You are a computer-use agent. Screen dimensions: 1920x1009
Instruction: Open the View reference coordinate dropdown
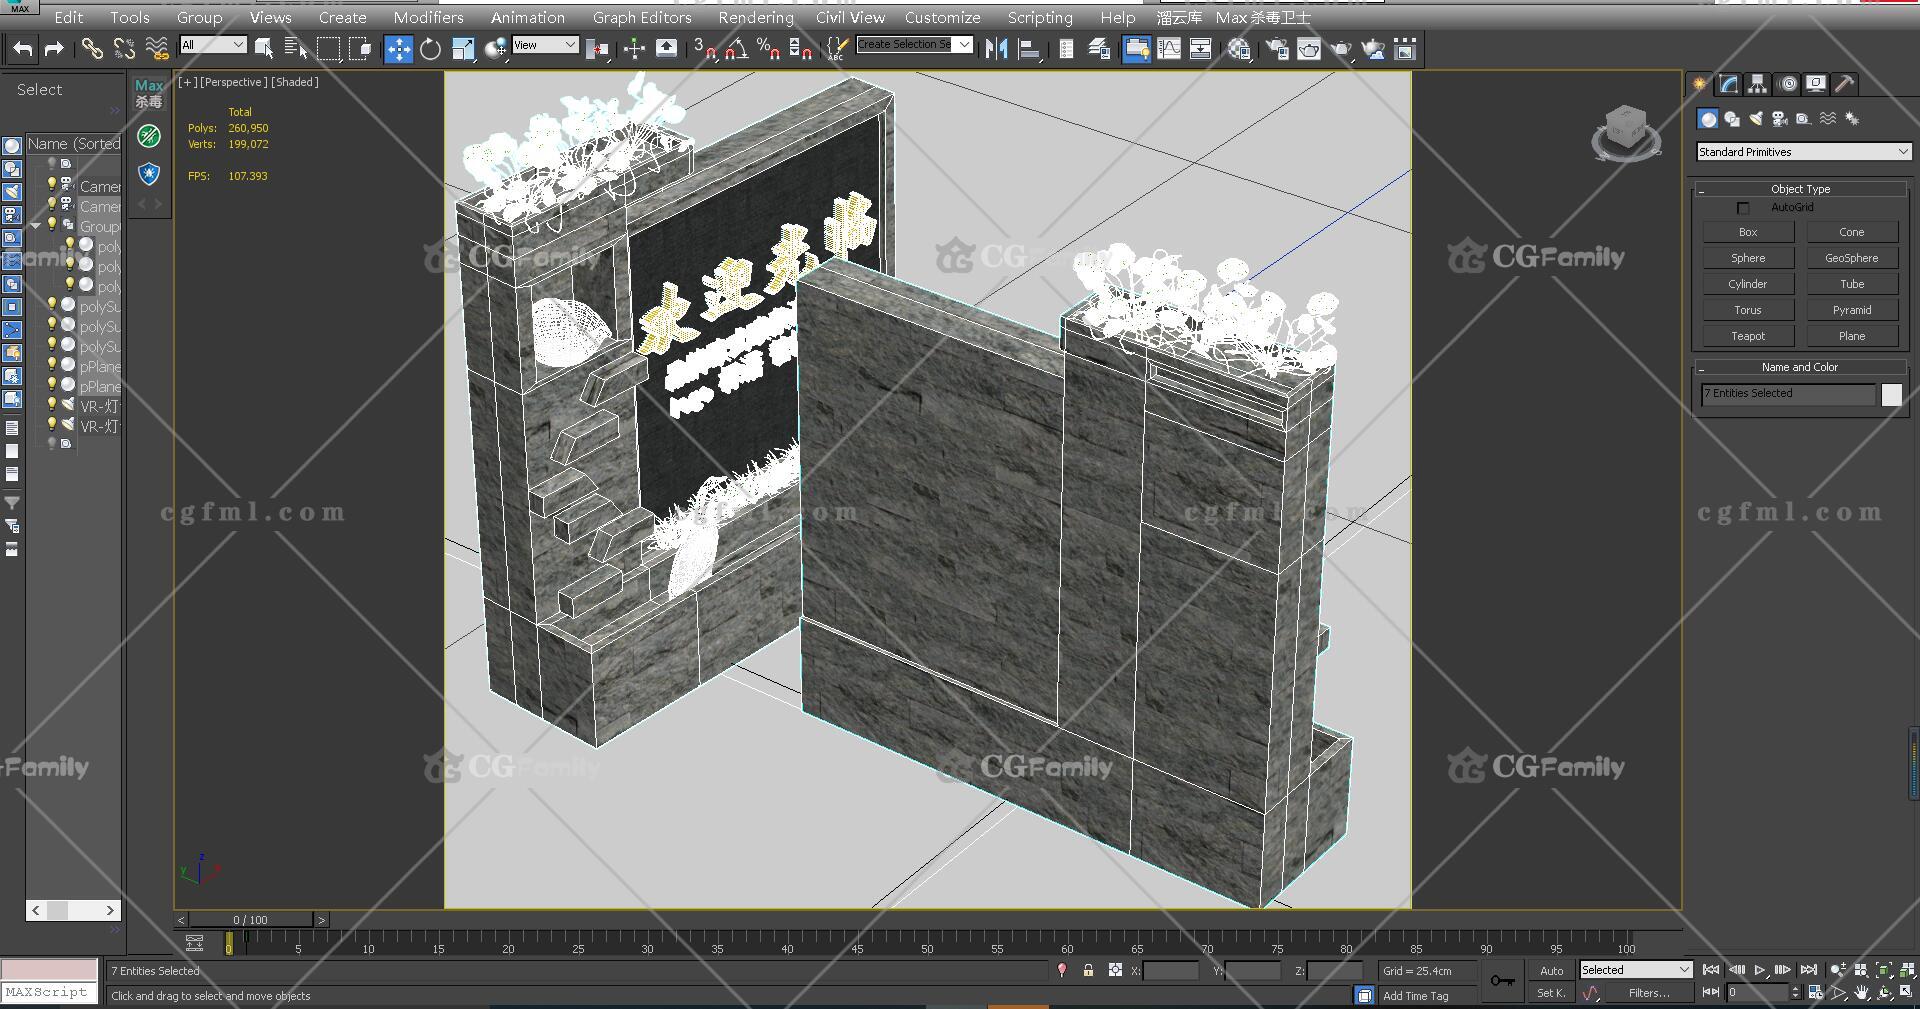pyautogui.click(x=544, y=45)
